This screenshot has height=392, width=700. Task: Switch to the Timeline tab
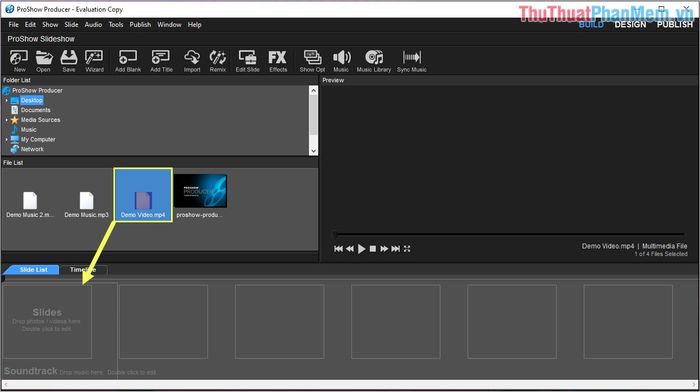click(83, 270)
